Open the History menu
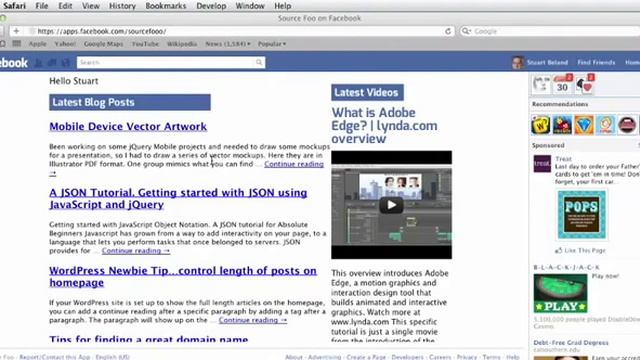This screenshot has width=640, height=360. tap(122, 6)
